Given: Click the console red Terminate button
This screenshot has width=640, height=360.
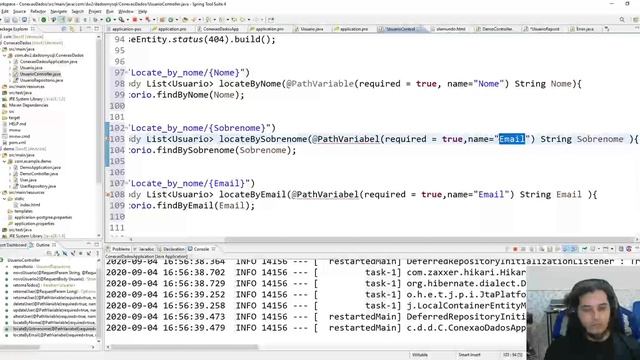Looking at the screenshot, I should [515, 249].
